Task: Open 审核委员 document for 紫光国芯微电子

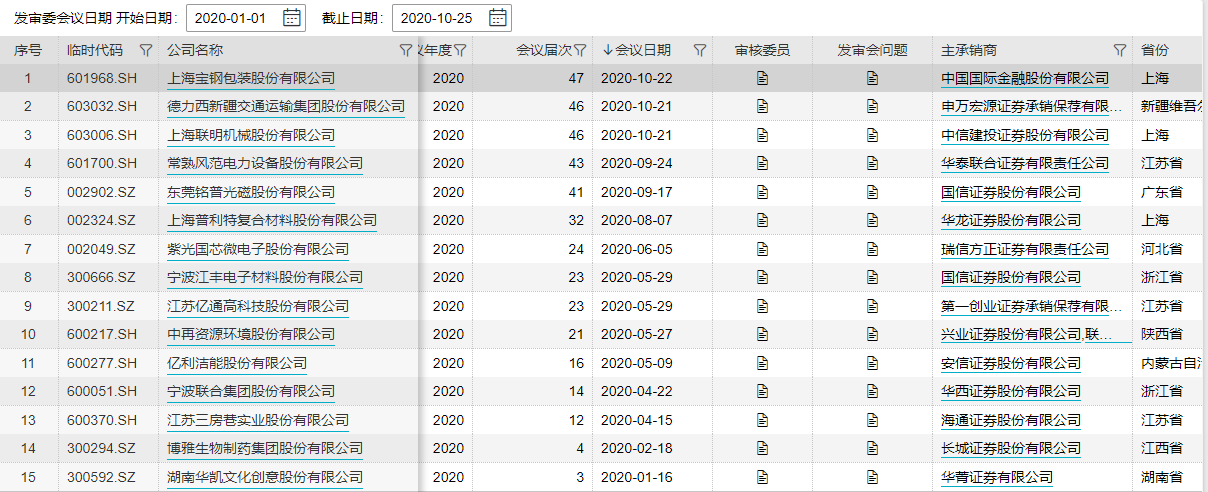Action: (x=762, y=249)
